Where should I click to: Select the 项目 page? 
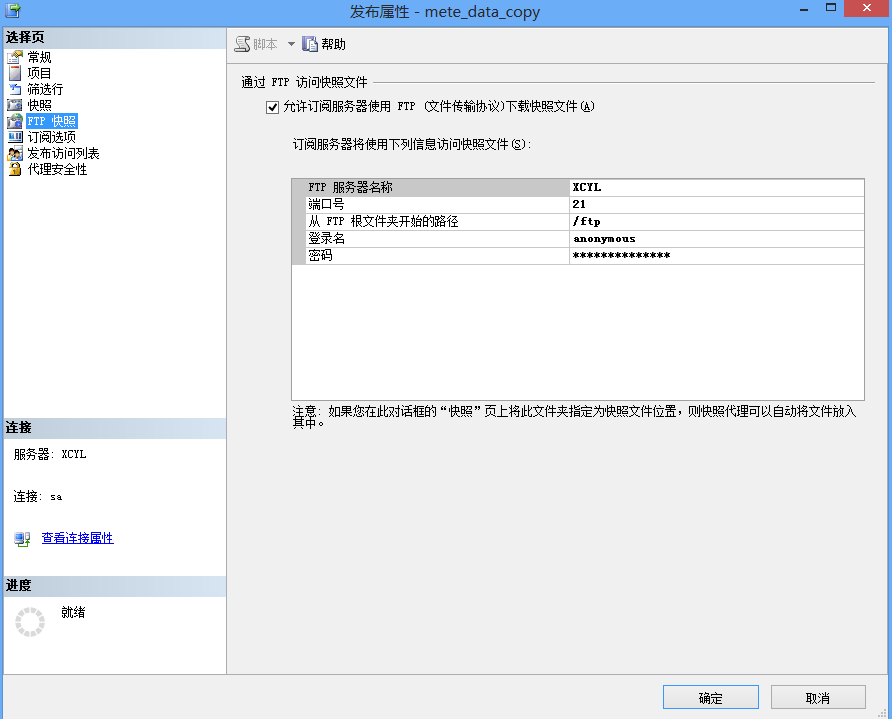39,73
